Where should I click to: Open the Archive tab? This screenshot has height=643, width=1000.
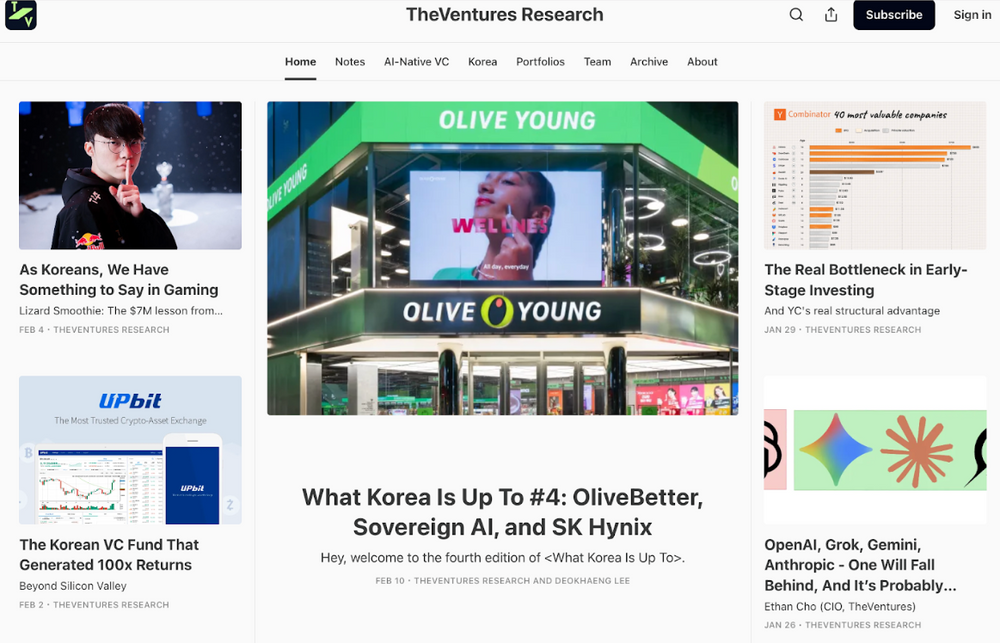pyautogui.click(x=649, y=62)
